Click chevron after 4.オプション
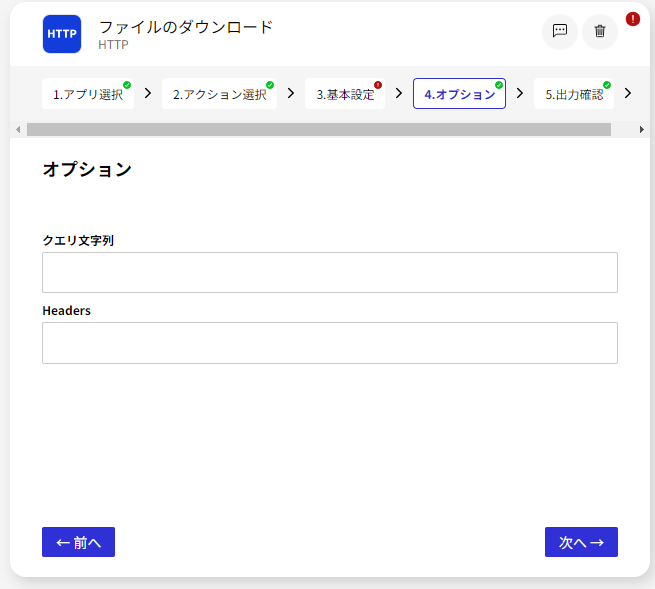This screenshot has height=589, width=655. 520,93
